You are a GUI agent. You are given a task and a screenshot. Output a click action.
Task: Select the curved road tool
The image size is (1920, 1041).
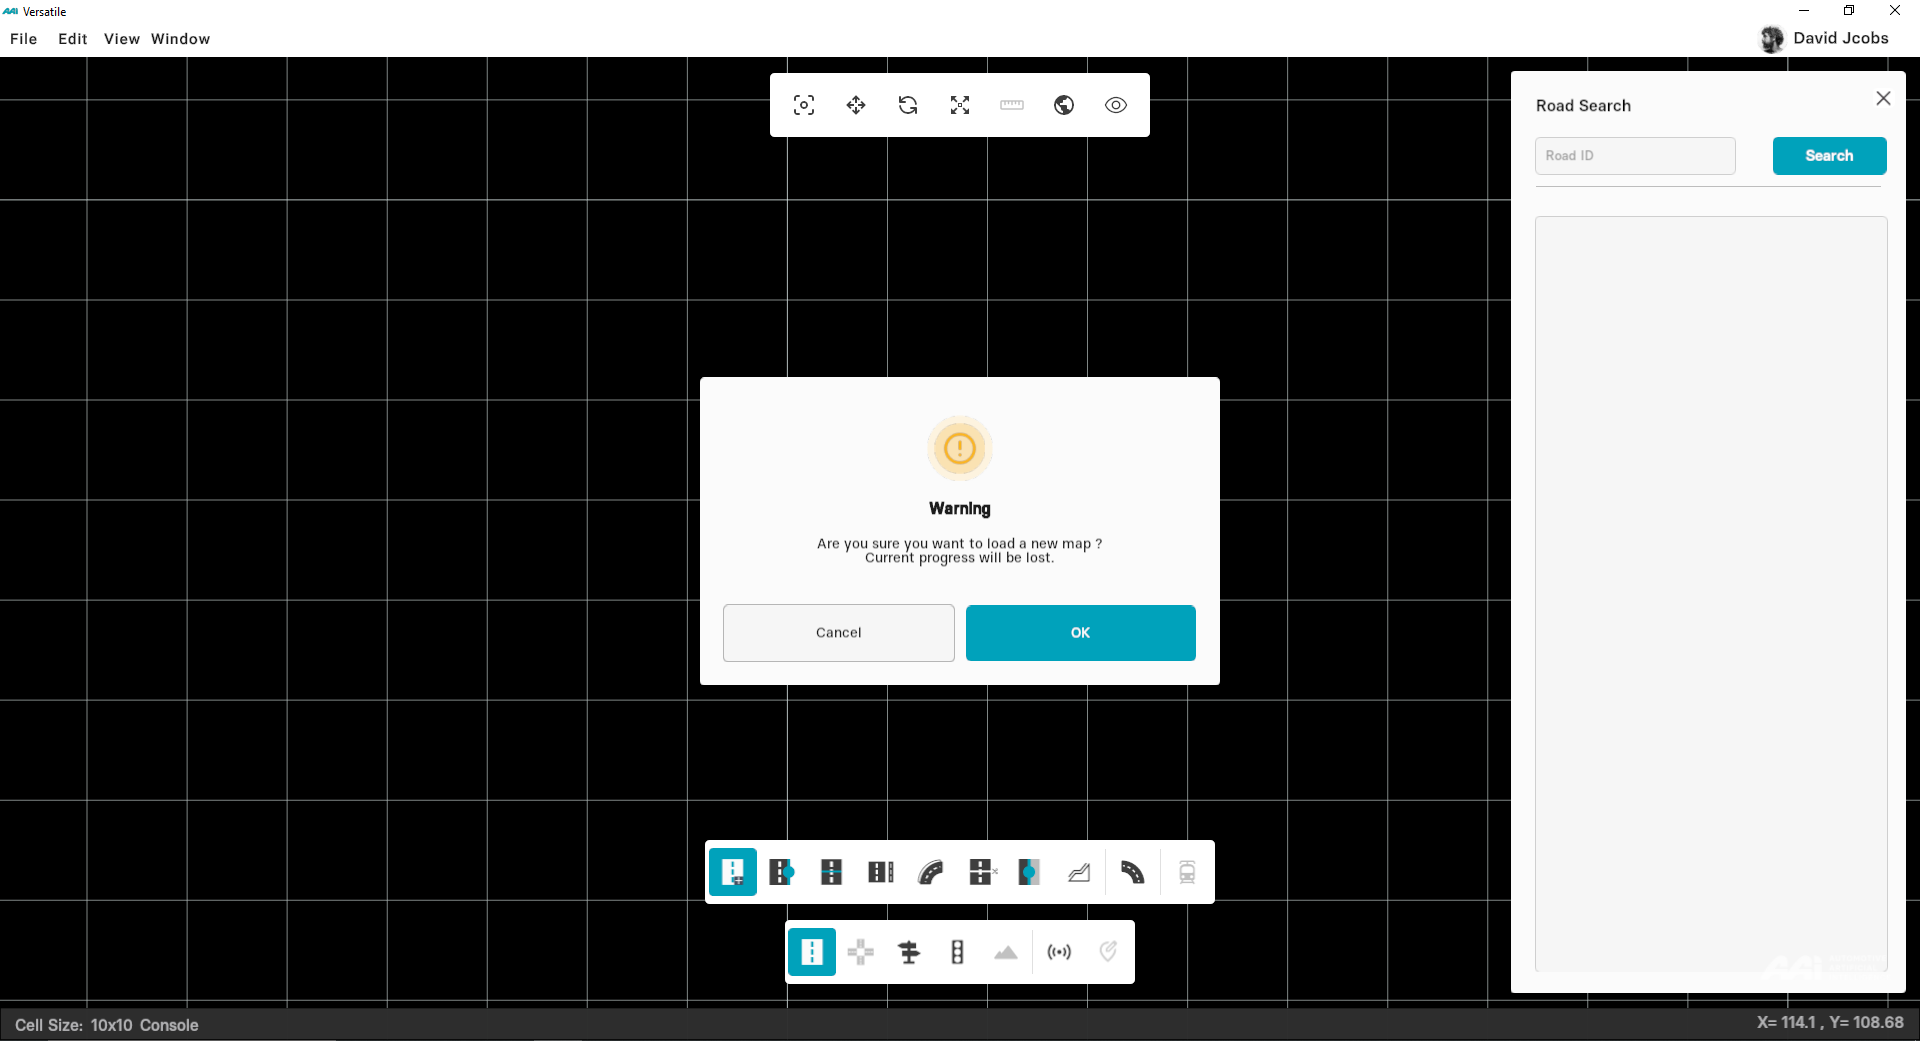(x=931, y=873)
